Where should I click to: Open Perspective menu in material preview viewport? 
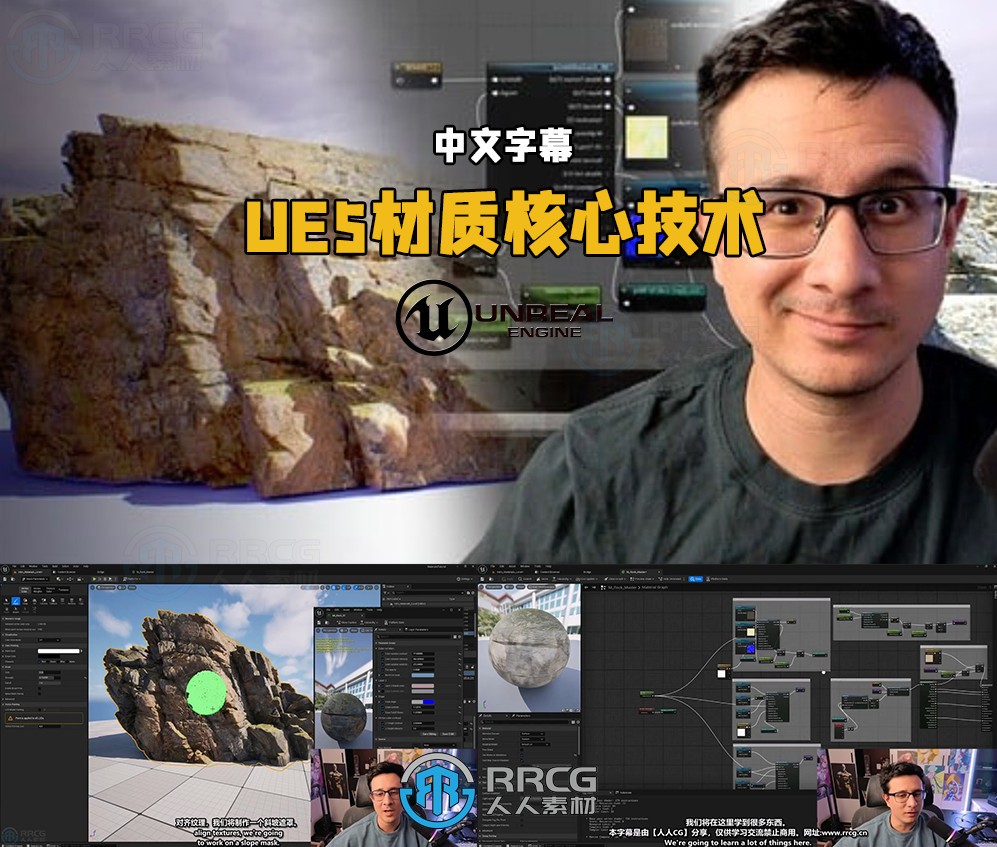point(493,587)
